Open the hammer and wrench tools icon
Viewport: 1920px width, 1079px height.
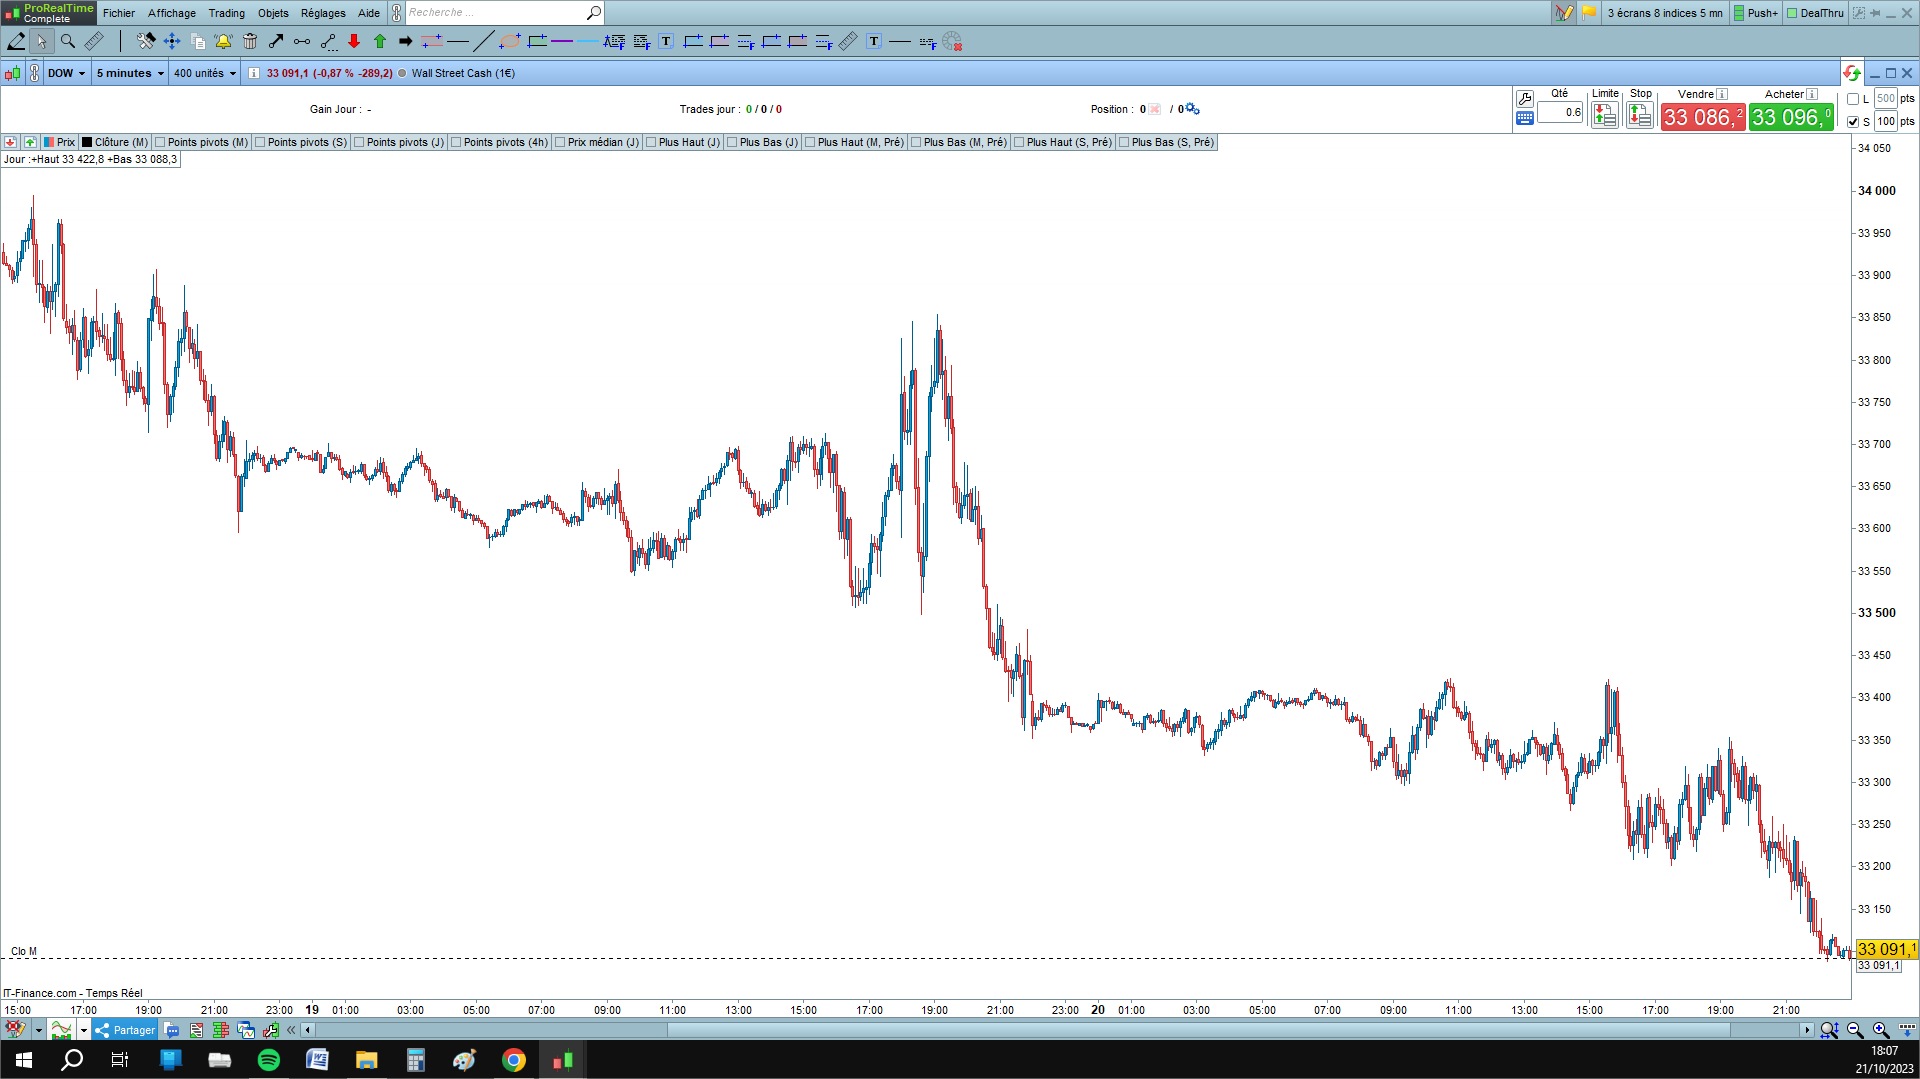point(146,41)
